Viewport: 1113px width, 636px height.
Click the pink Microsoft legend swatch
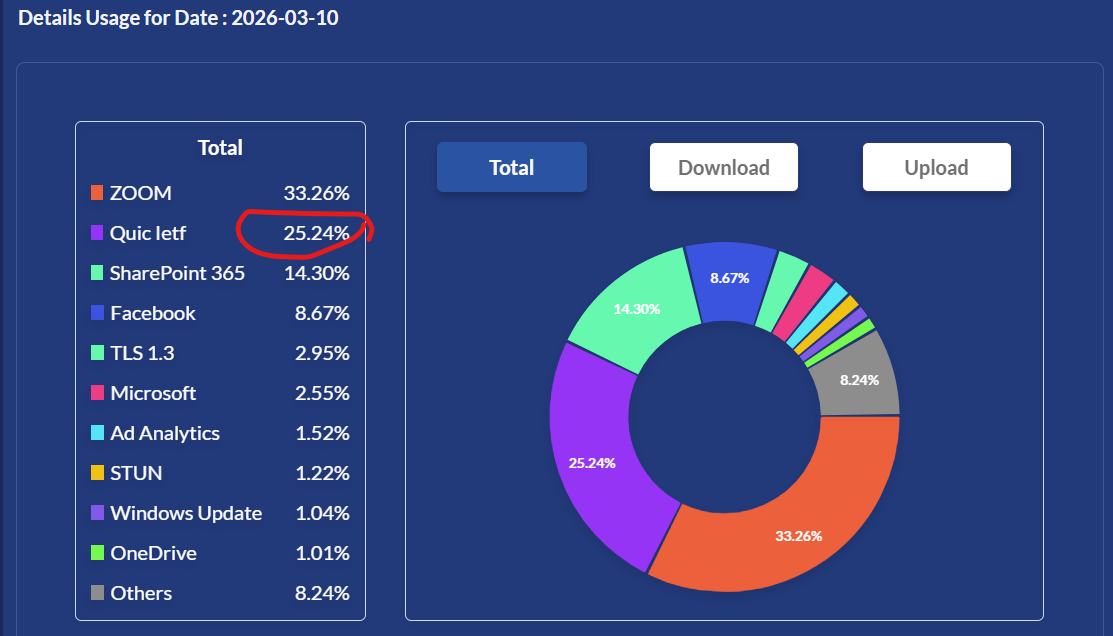click(x=97, y=393)
